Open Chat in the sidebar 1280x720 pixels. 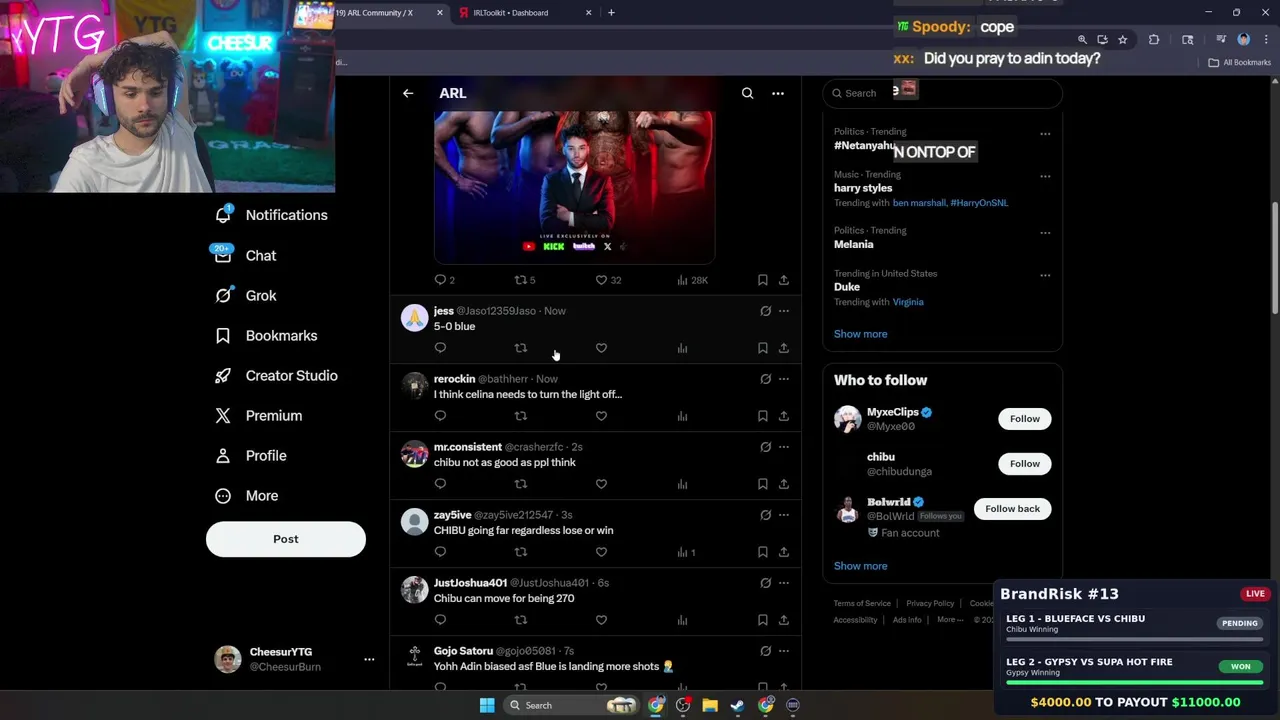[247, 255]
